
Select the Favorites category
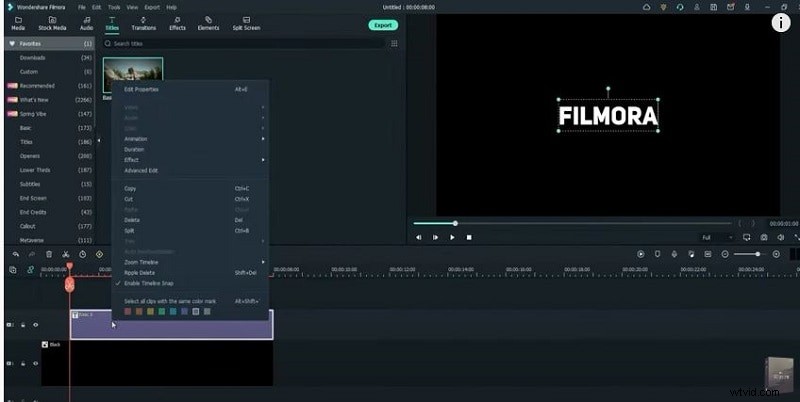point(49,44)
